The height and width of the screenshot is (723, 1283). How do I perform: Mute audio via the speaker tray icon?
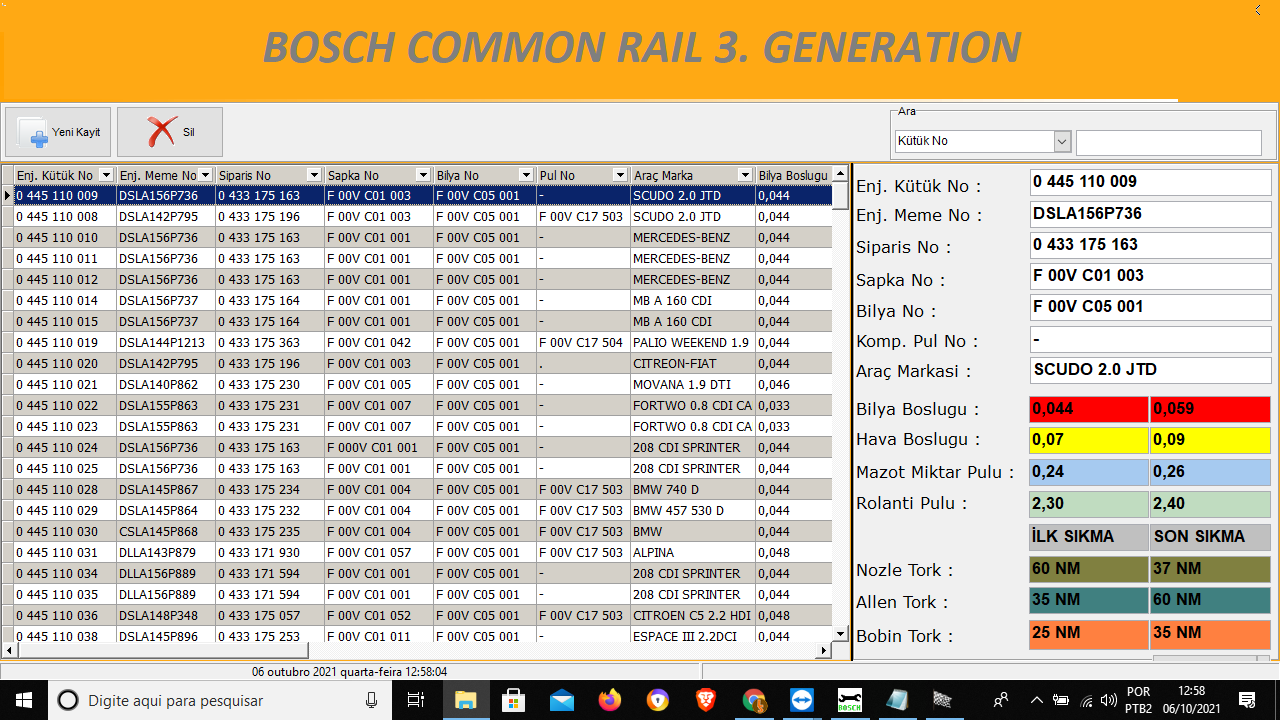point(1110,700)
